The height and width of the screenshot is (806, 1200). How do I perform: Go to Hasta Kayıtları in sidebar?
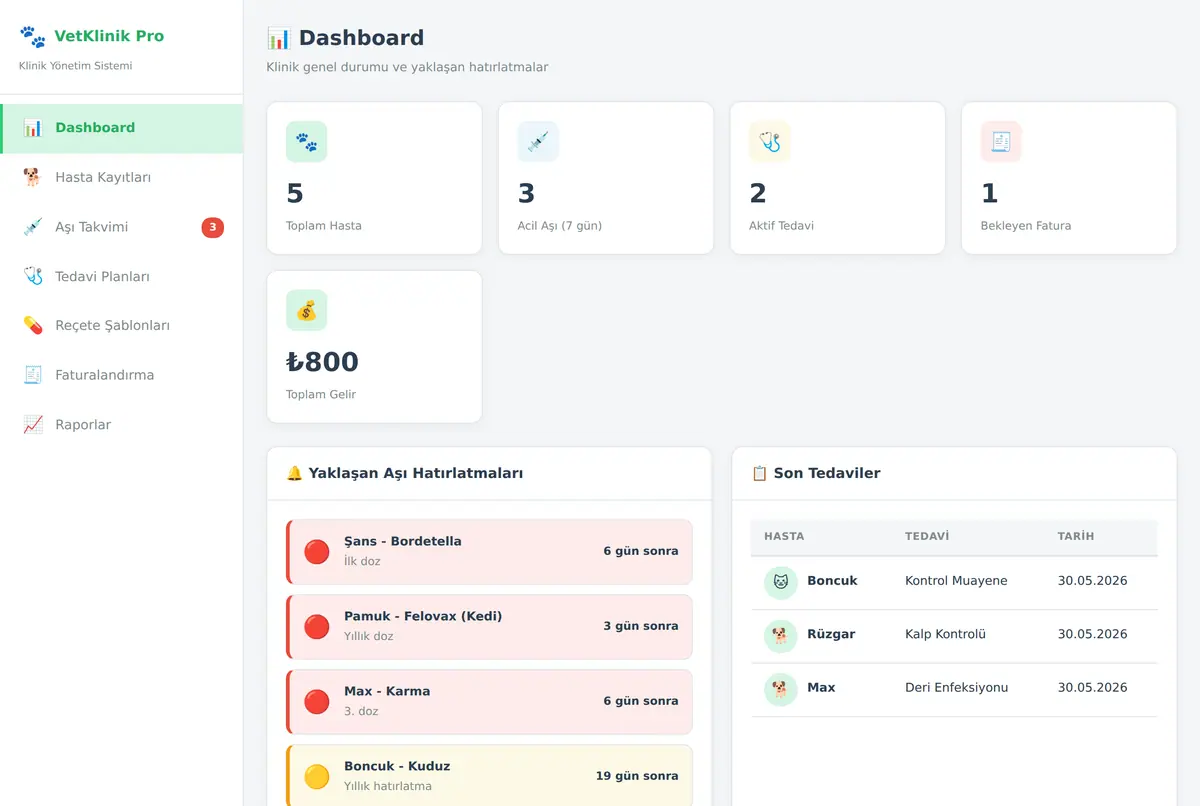click(121, 177)
